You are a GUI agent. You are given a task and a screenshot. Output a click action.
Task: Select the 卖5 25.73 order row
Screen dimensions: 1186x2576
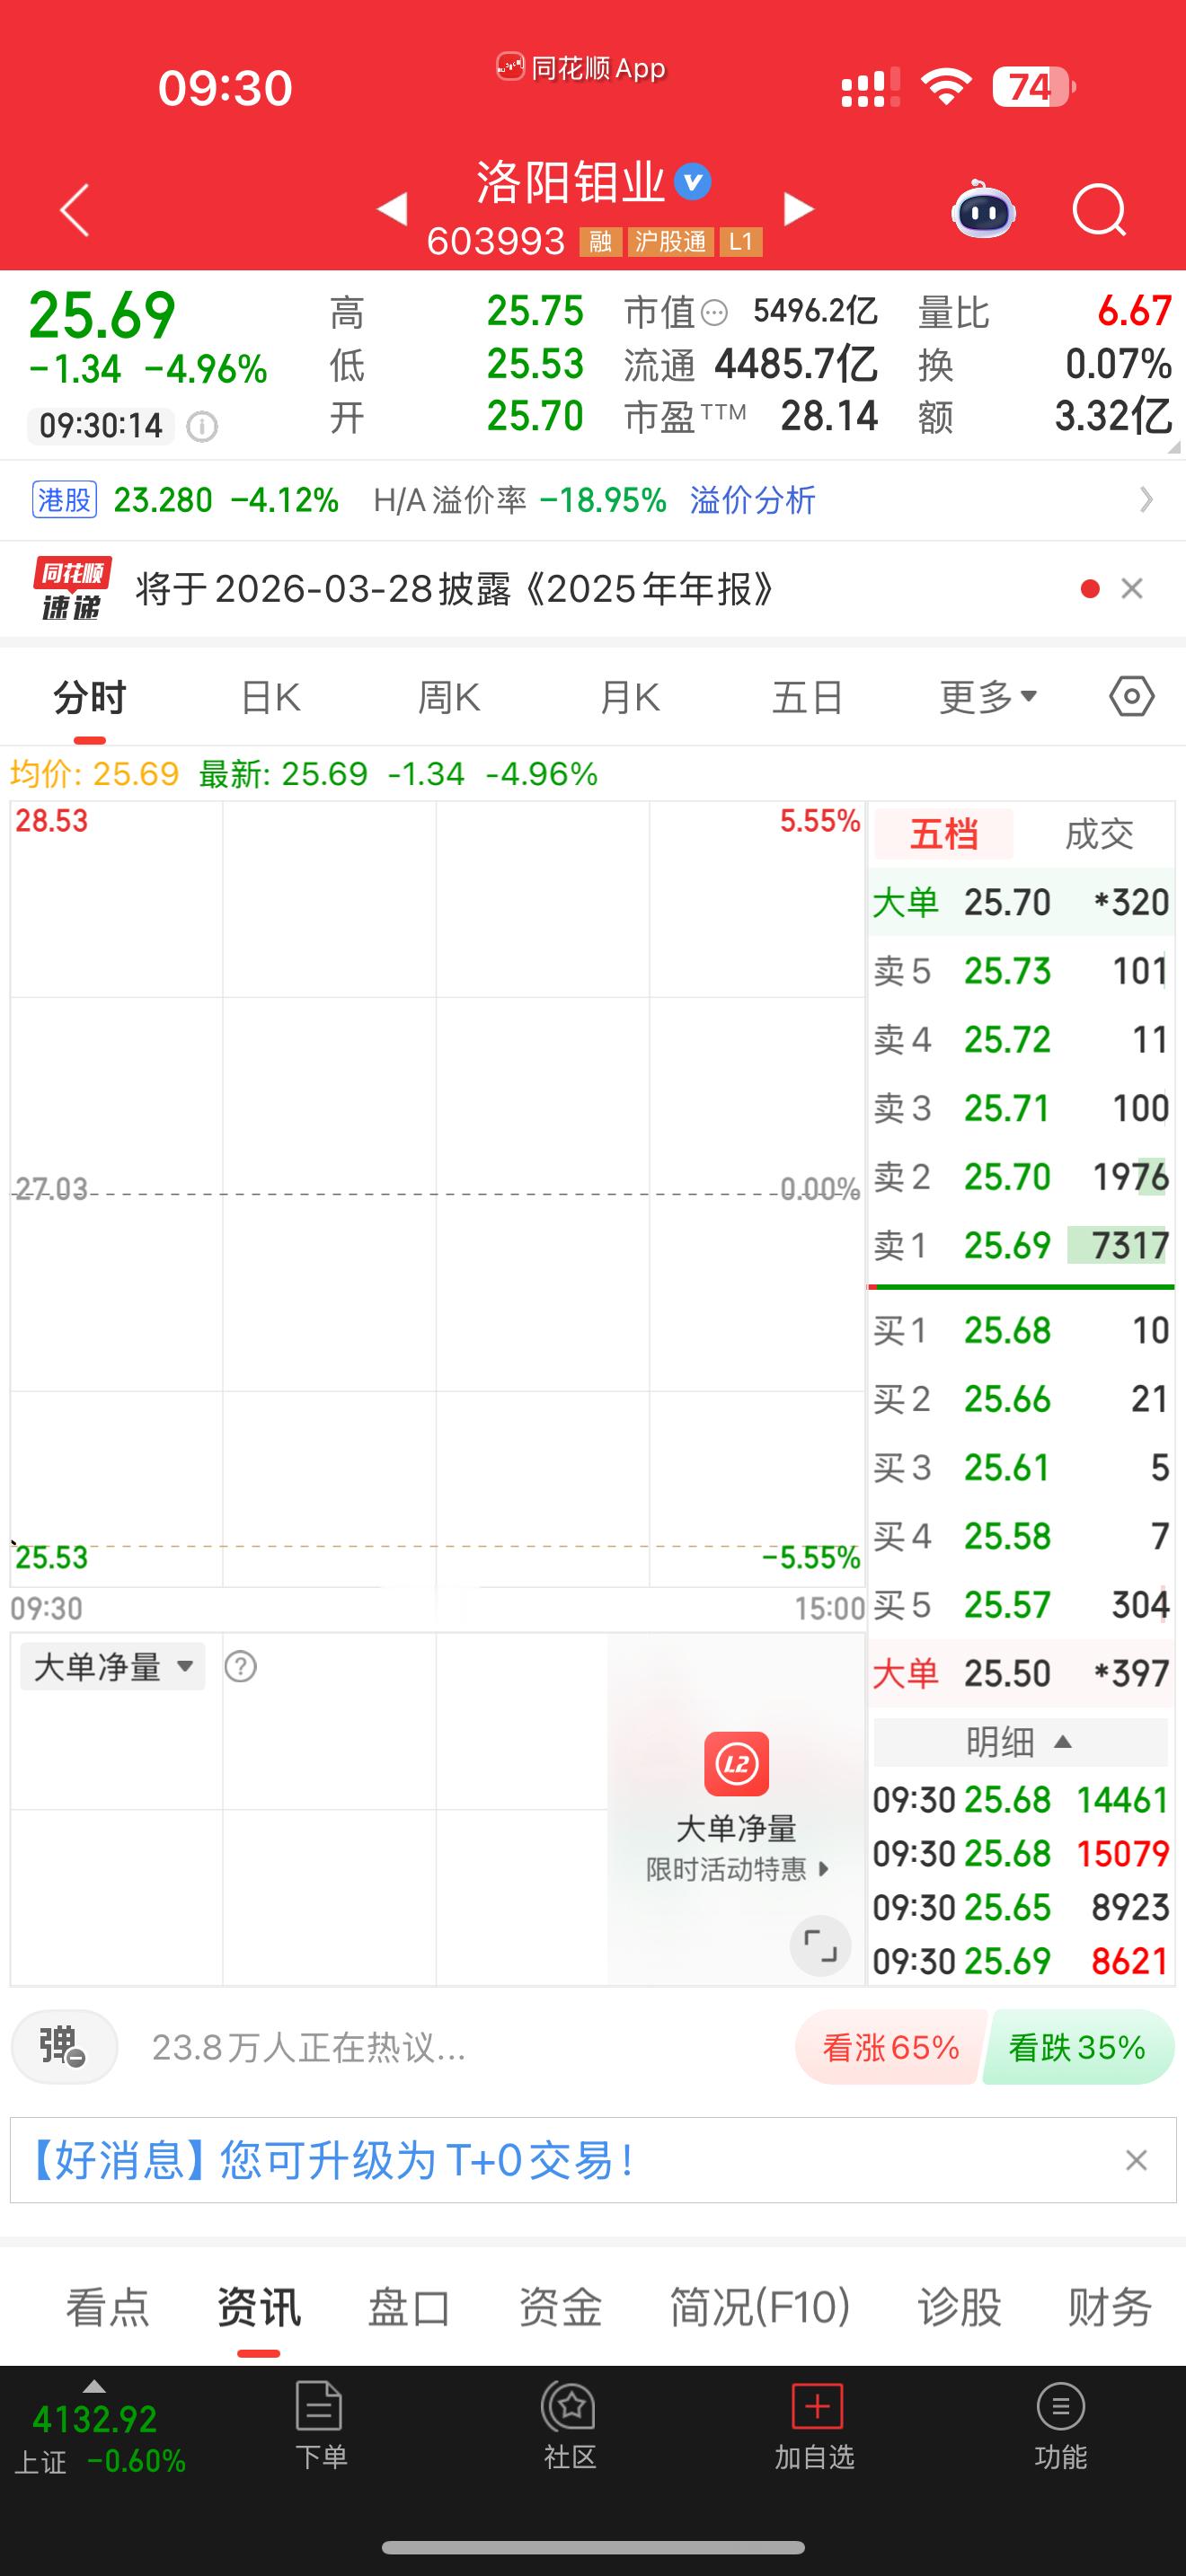point(1021,971)
